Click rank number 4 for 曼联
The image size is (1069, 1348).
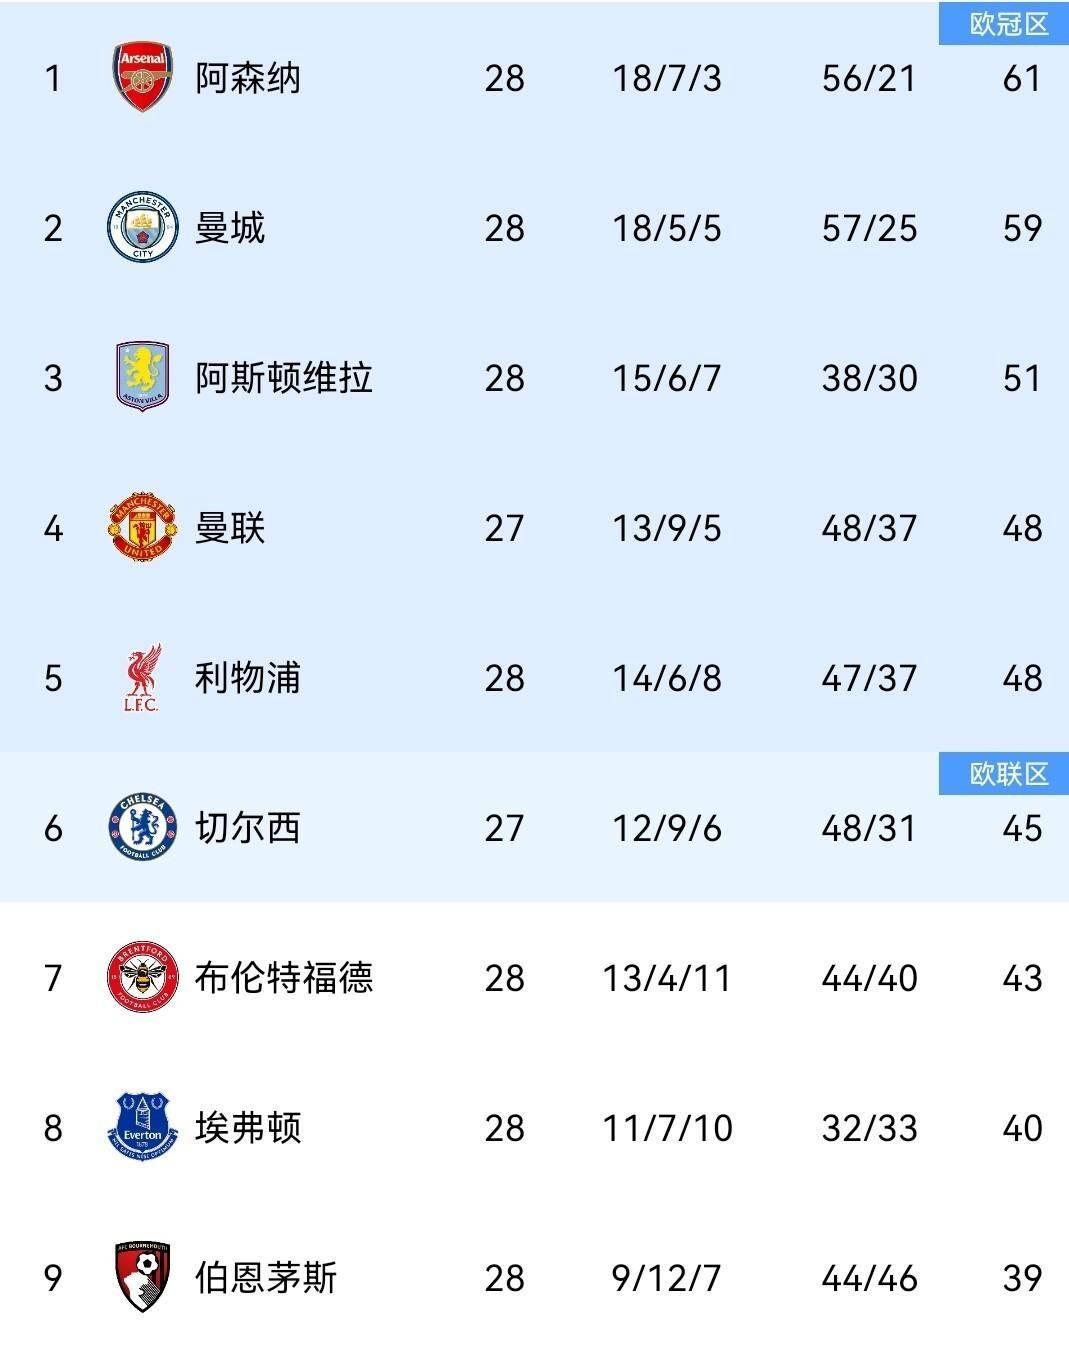tap(54, 528)
